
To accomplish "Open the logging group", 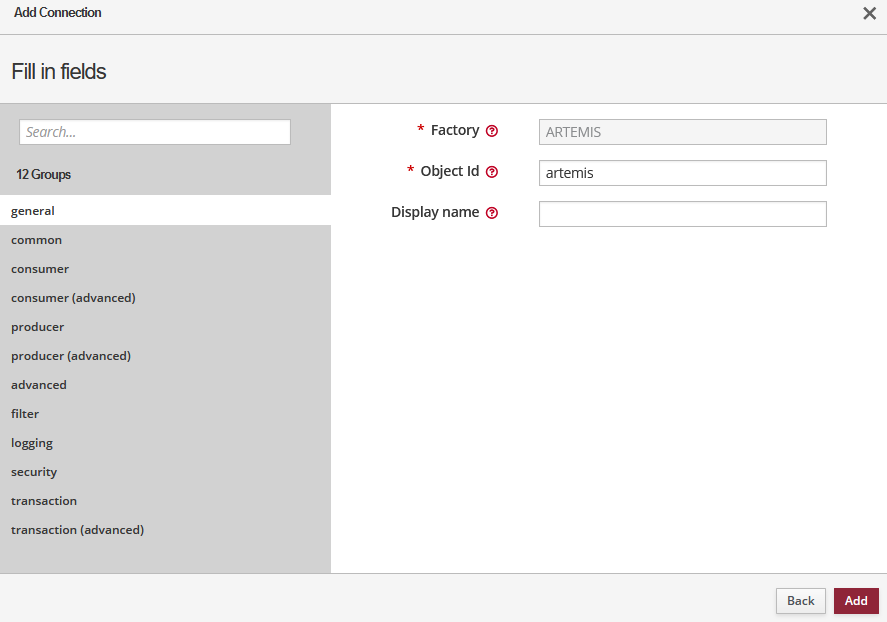I will [x=32, y=443].
